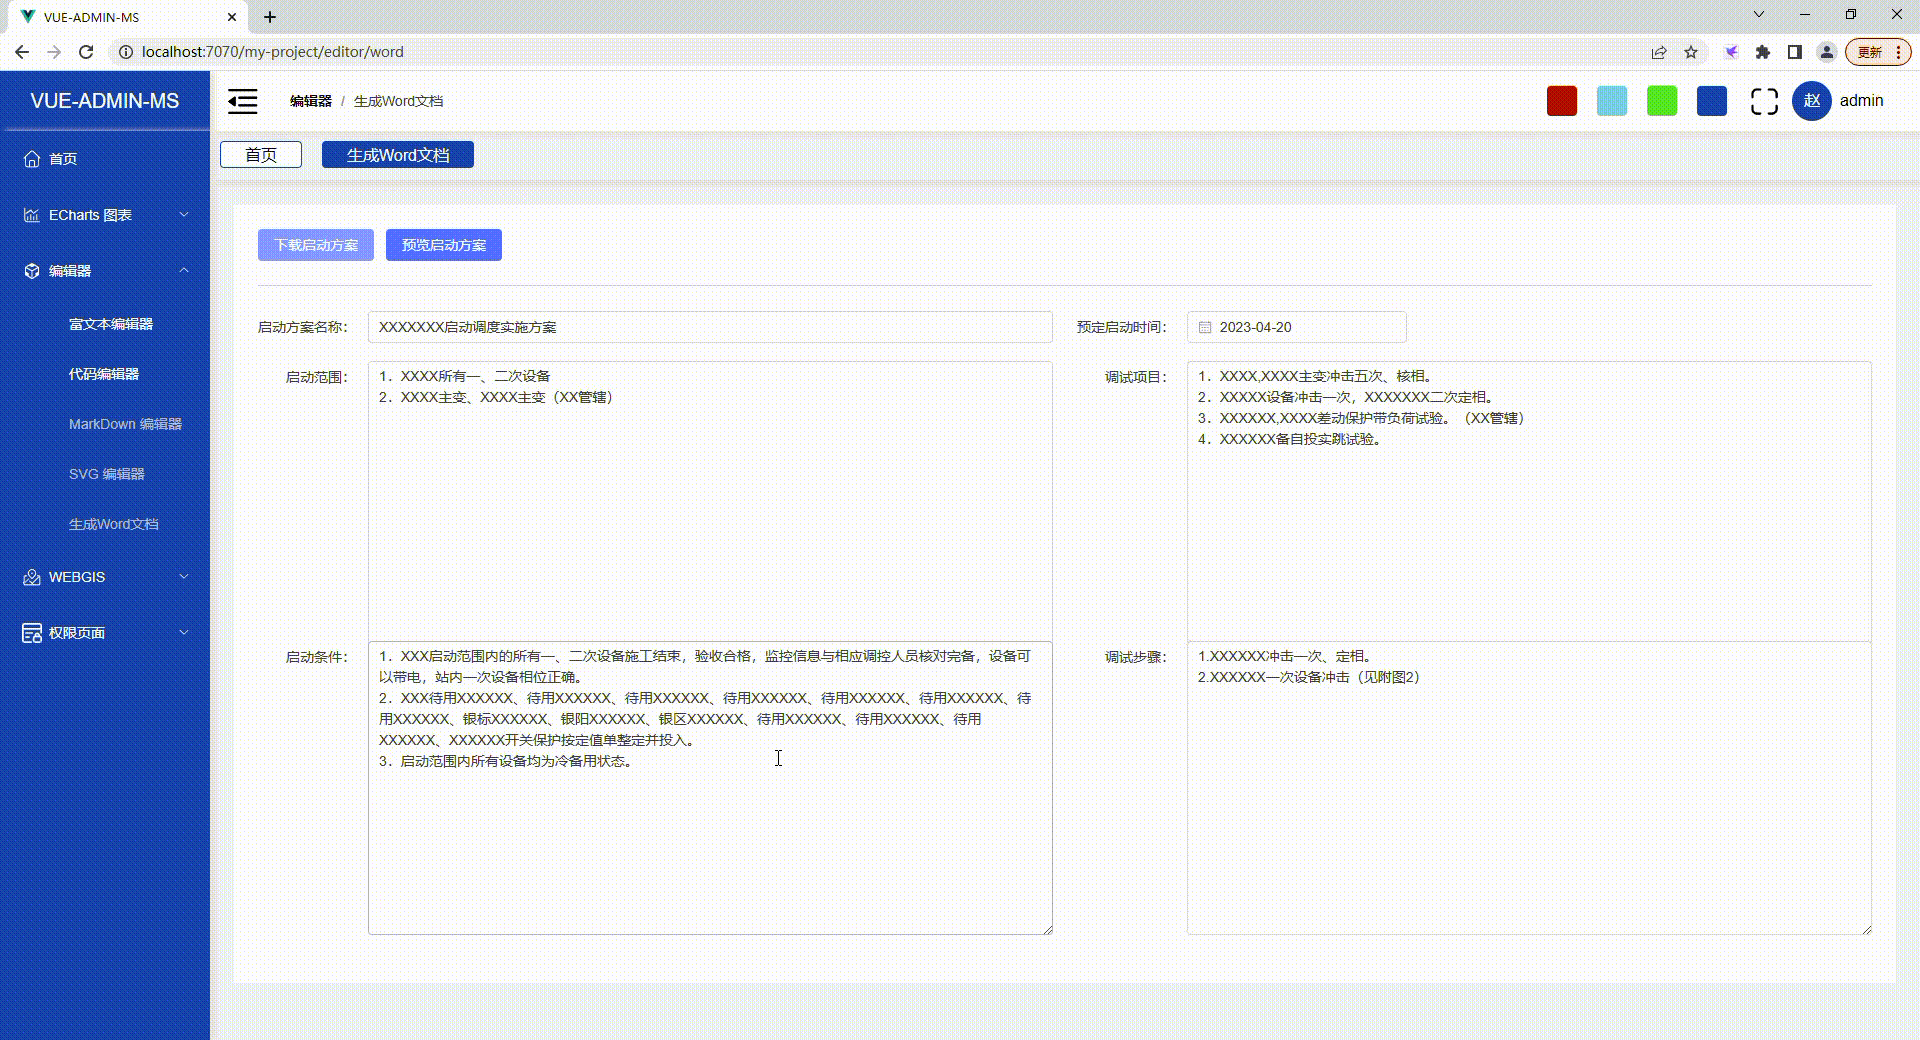This screenshot has width=1920, height=1040.
Task: Select the 首页 home icon in sidebar
Action: (x=30, y=158)
